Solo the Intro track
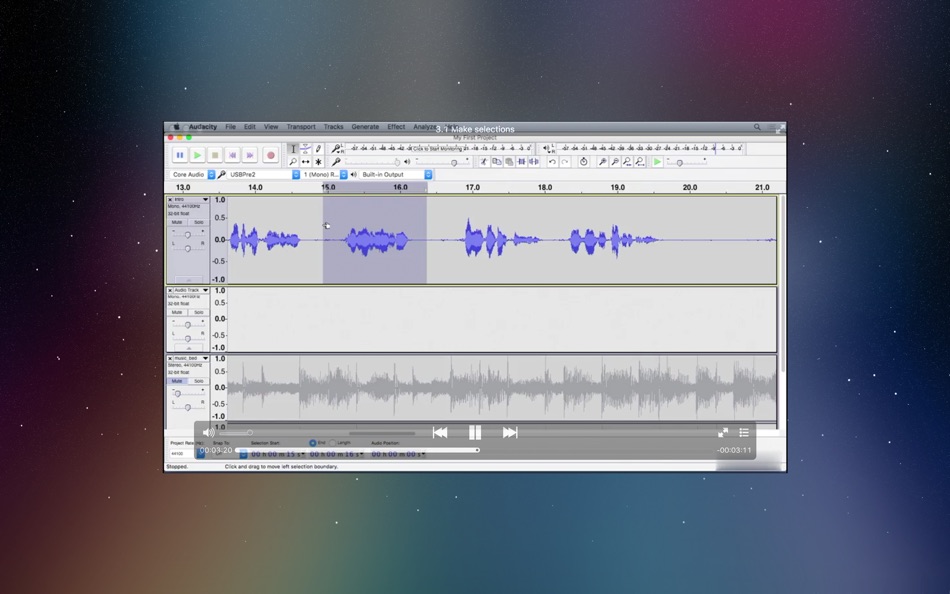The image size is (950, 594). [197, 221]
